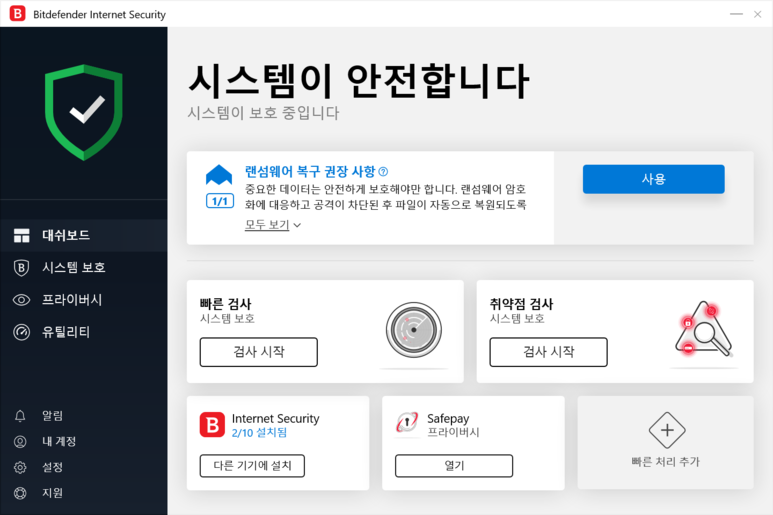Viewport: 773px width, 515px height.
Task: Click the plus diamond icon for 빠른 처리 추가
Action: (667, 430)
